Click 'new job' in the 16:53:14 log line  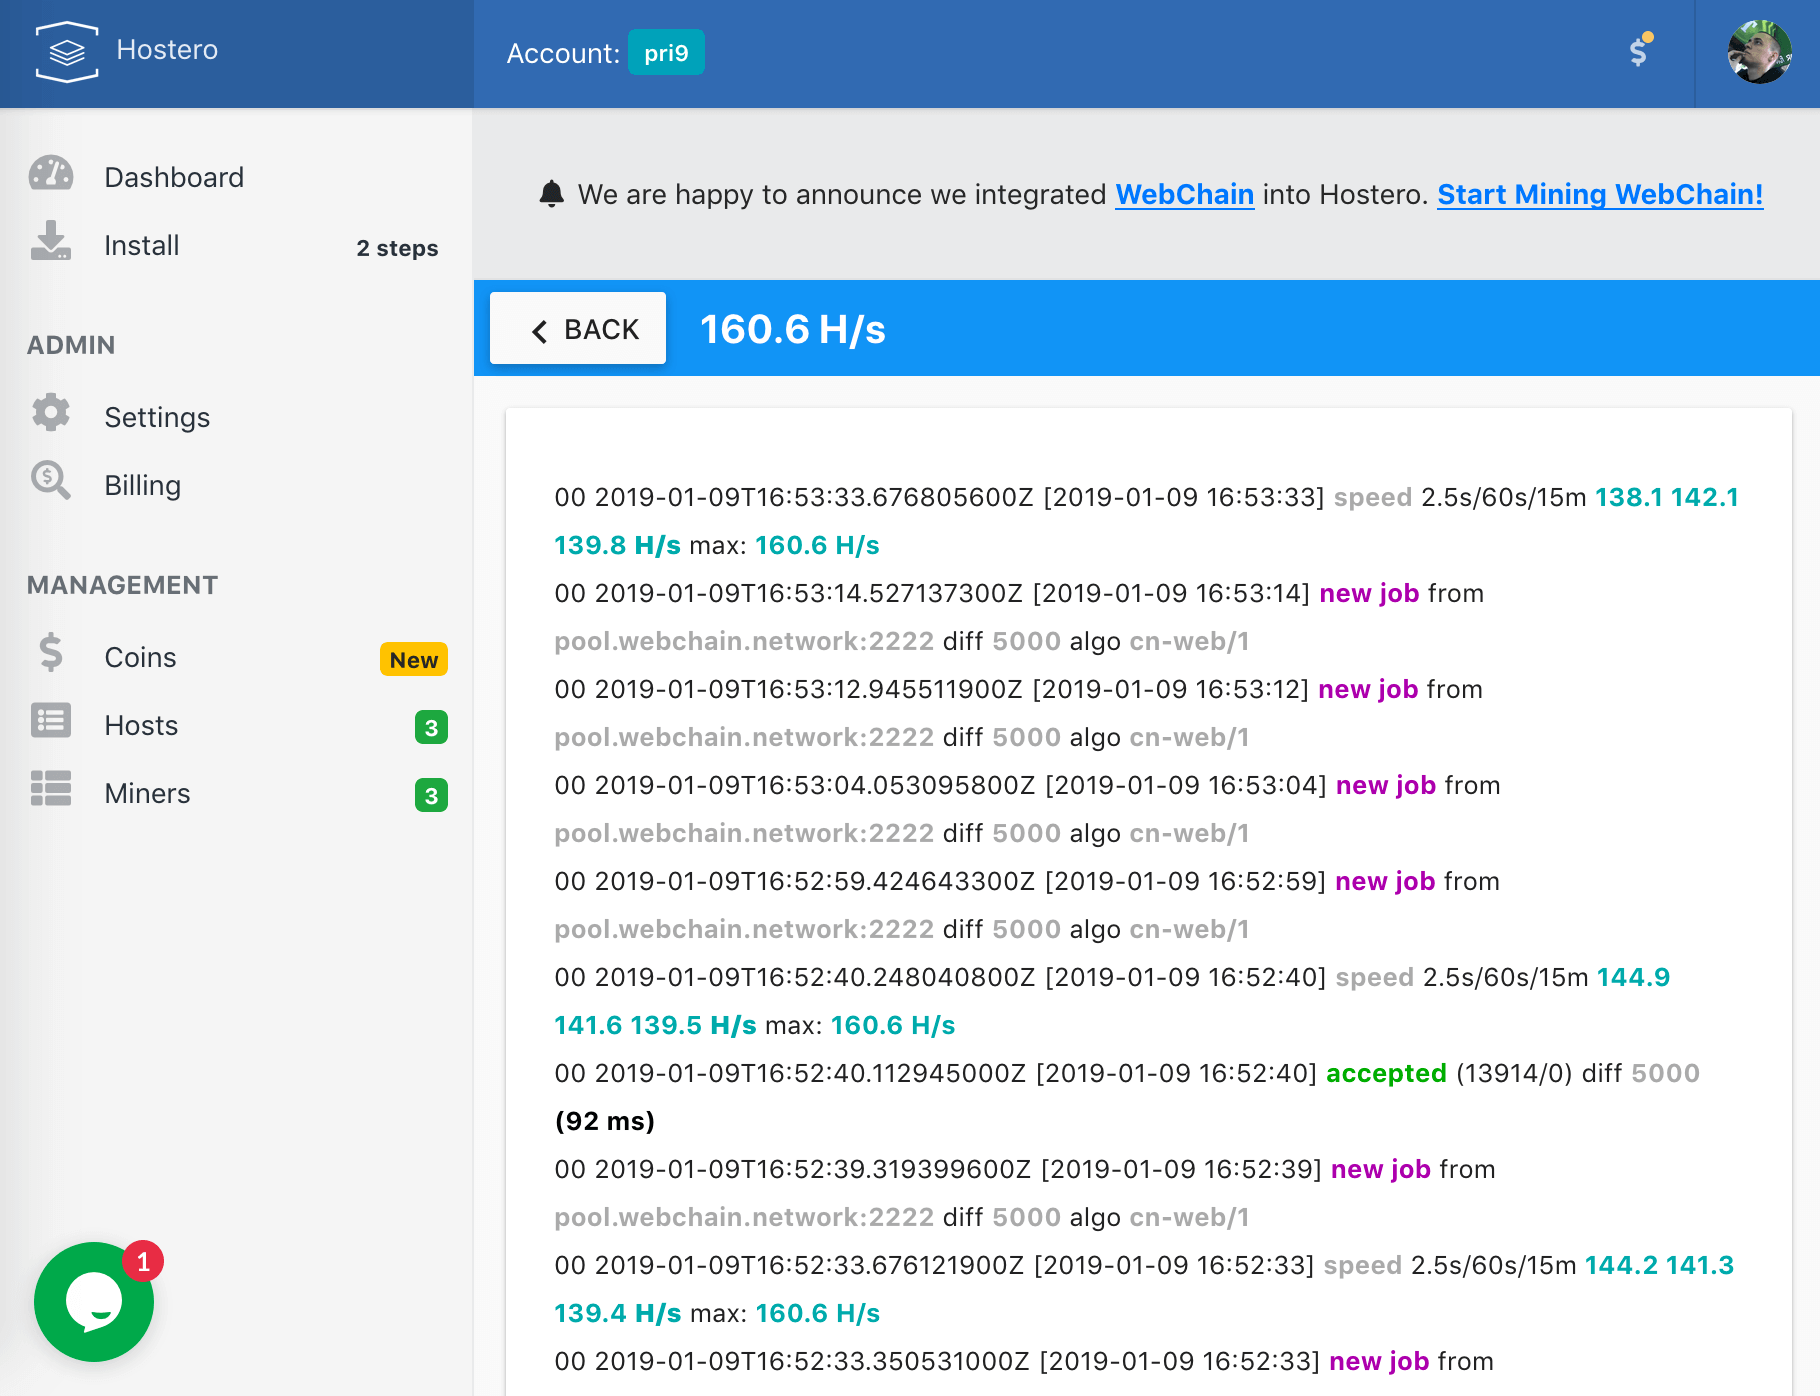1369,593
